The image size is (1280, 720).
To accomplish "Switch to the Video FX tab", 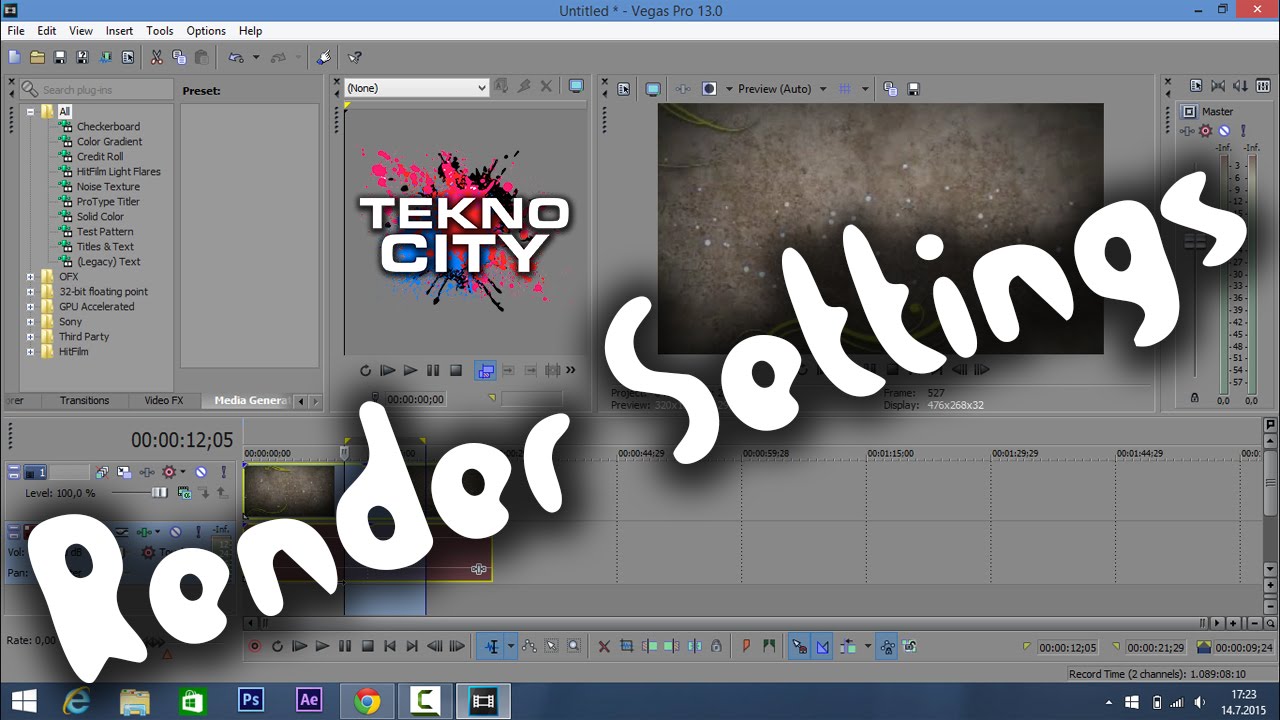I will (x=164, y=400).
